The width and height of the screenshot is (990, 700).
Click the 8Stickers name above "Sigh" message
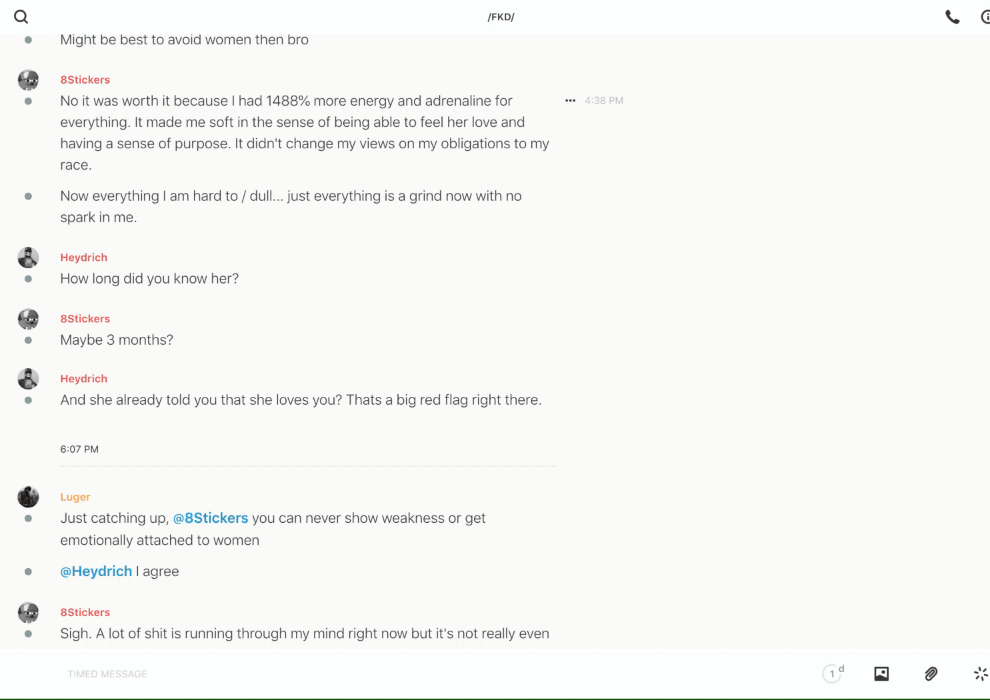(85, 612)
